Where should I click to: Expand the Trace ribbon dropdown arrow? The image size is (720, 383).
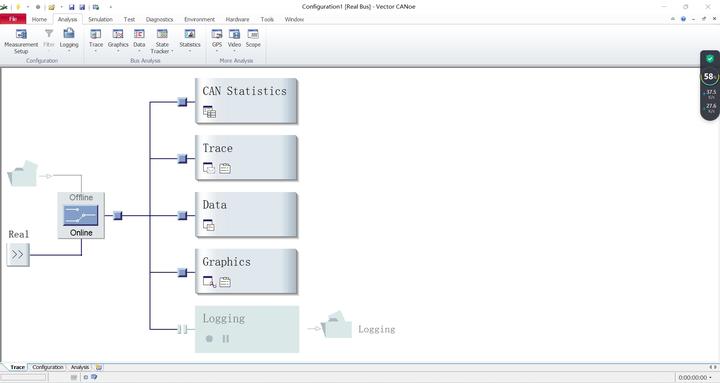(96, 51)
